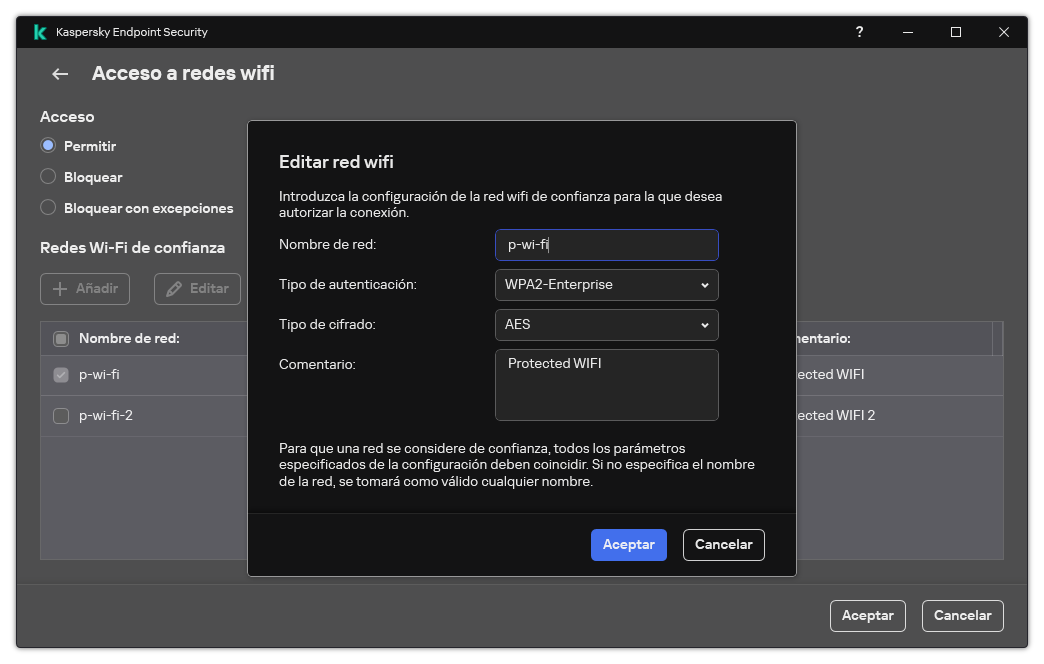This screenshot has width=1044, height=664.
Task: Open help via the question mark icon
Action: (859, 31)
